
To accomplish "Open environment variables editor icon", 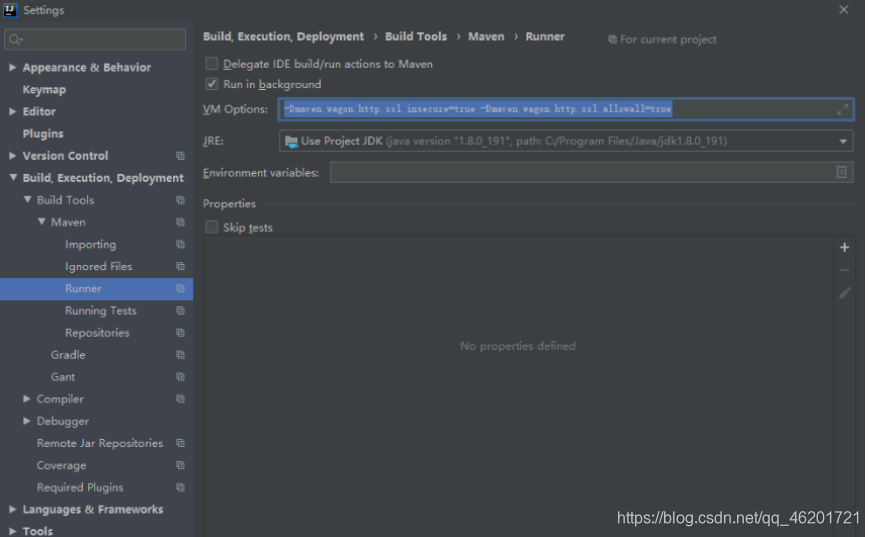I will (841, 172).
